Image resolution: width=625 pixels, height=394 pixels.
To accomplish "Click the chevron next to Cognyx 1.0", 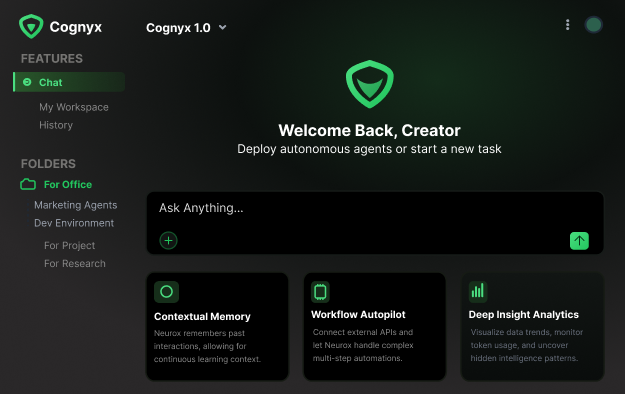I will pos(222,28).
